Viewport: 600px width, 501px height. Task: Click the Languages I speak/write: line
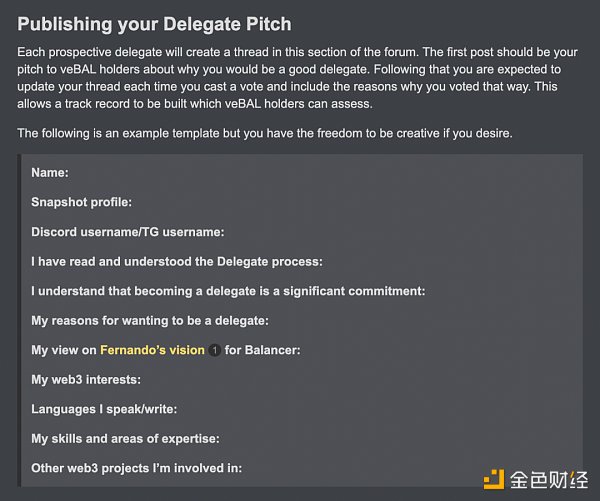[x=104, y=409]
